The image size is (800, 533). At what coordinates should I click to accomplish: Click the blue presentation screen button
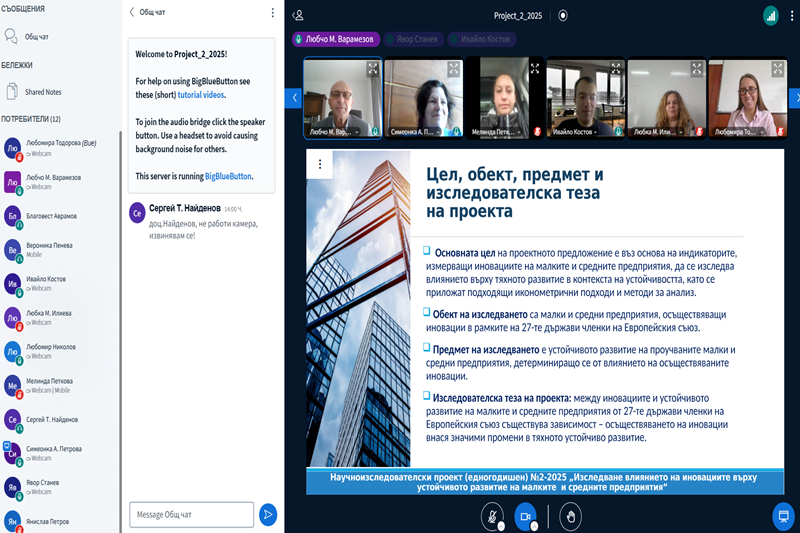point(783,516)
